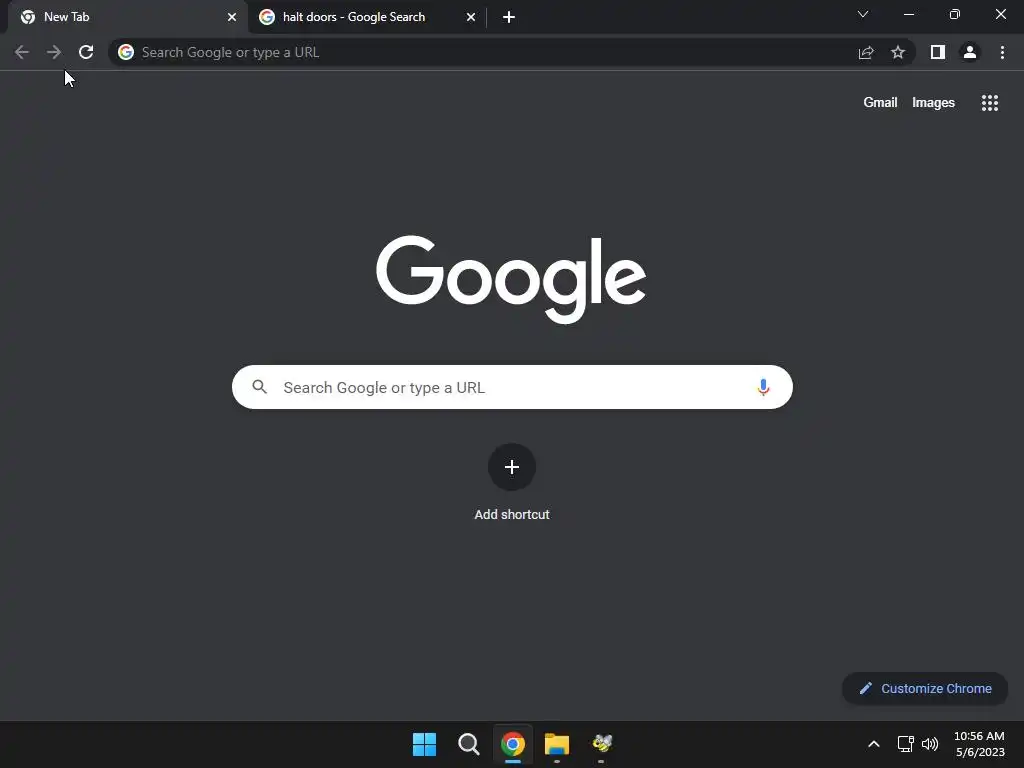This screenshot has height=768, width=1024.
Task: Click the Add shortcut plus button
Action: tap(512, 467)
